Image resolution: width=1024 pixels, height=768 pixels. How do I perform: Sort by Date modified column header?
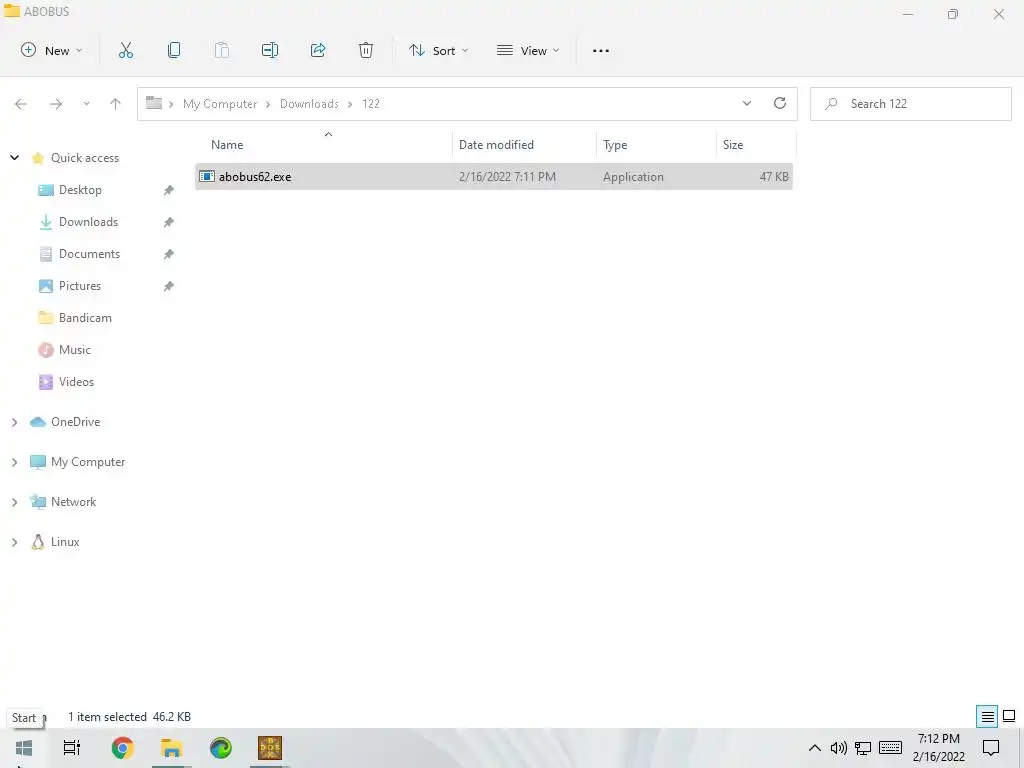pyautogui.click(x=496, y=145)
